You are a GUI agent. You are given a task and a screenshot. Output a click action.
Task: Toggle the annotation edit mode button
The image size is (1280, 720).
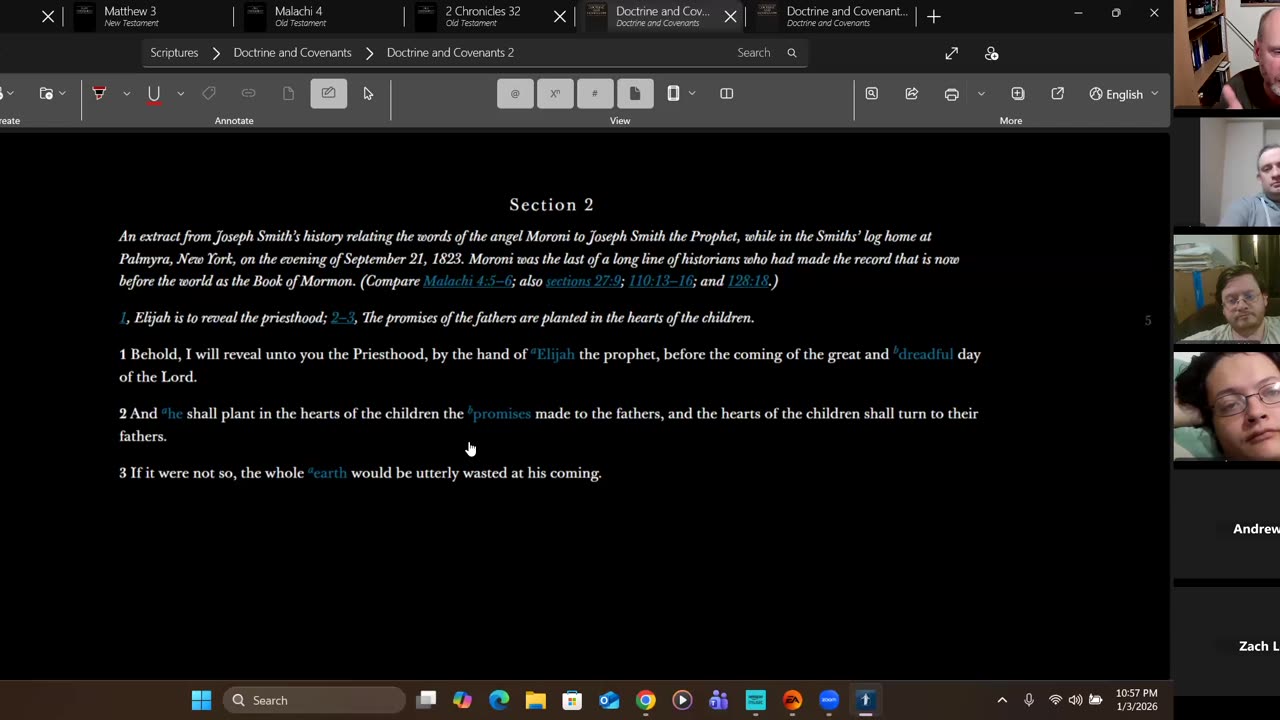click(x=328, y=93)
